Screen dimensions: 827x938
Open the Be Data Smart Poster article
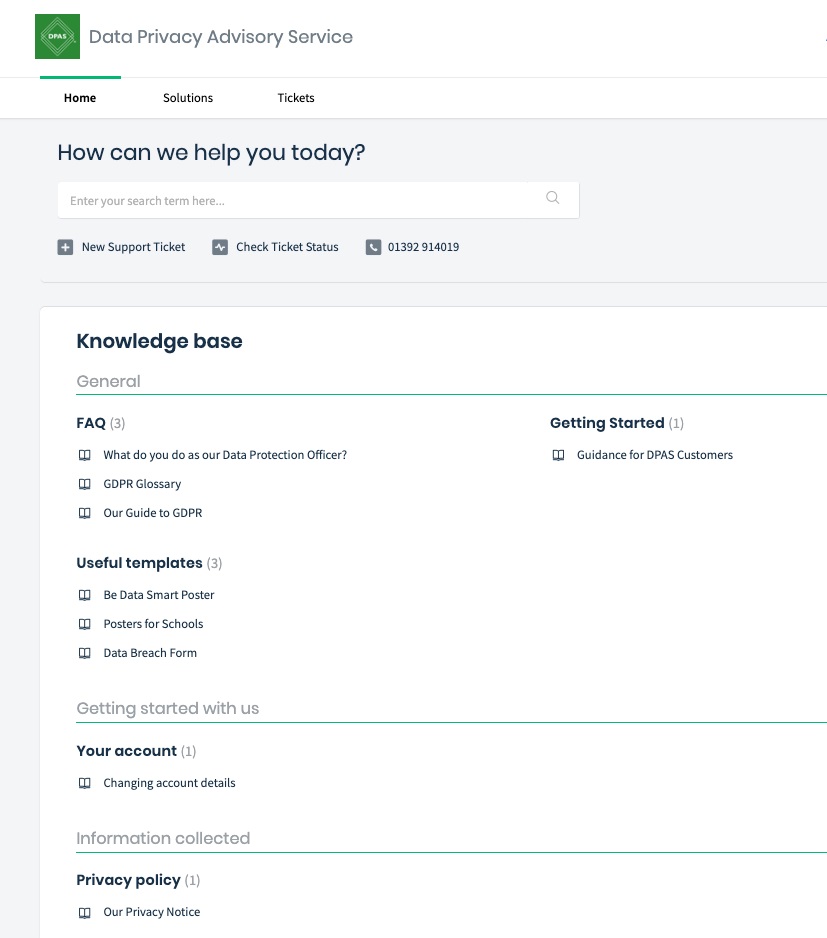click(158, 595)
